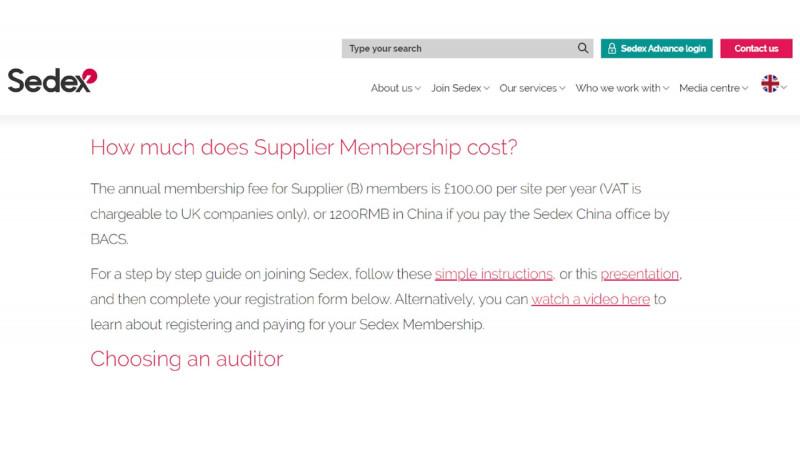Click the UK flag language icon
Screen dimensions: 800x462
770,84
